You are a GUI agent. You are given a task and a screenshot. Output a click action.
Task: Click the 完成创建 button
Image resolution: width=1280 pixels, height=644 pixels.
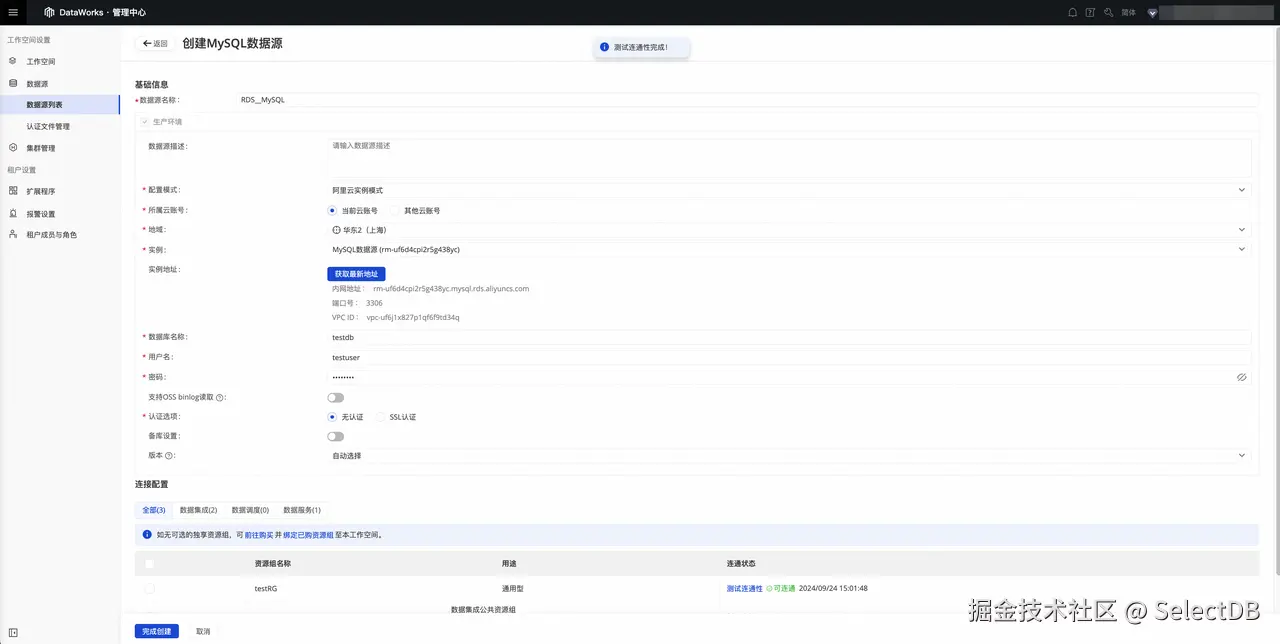pos(156,631)
